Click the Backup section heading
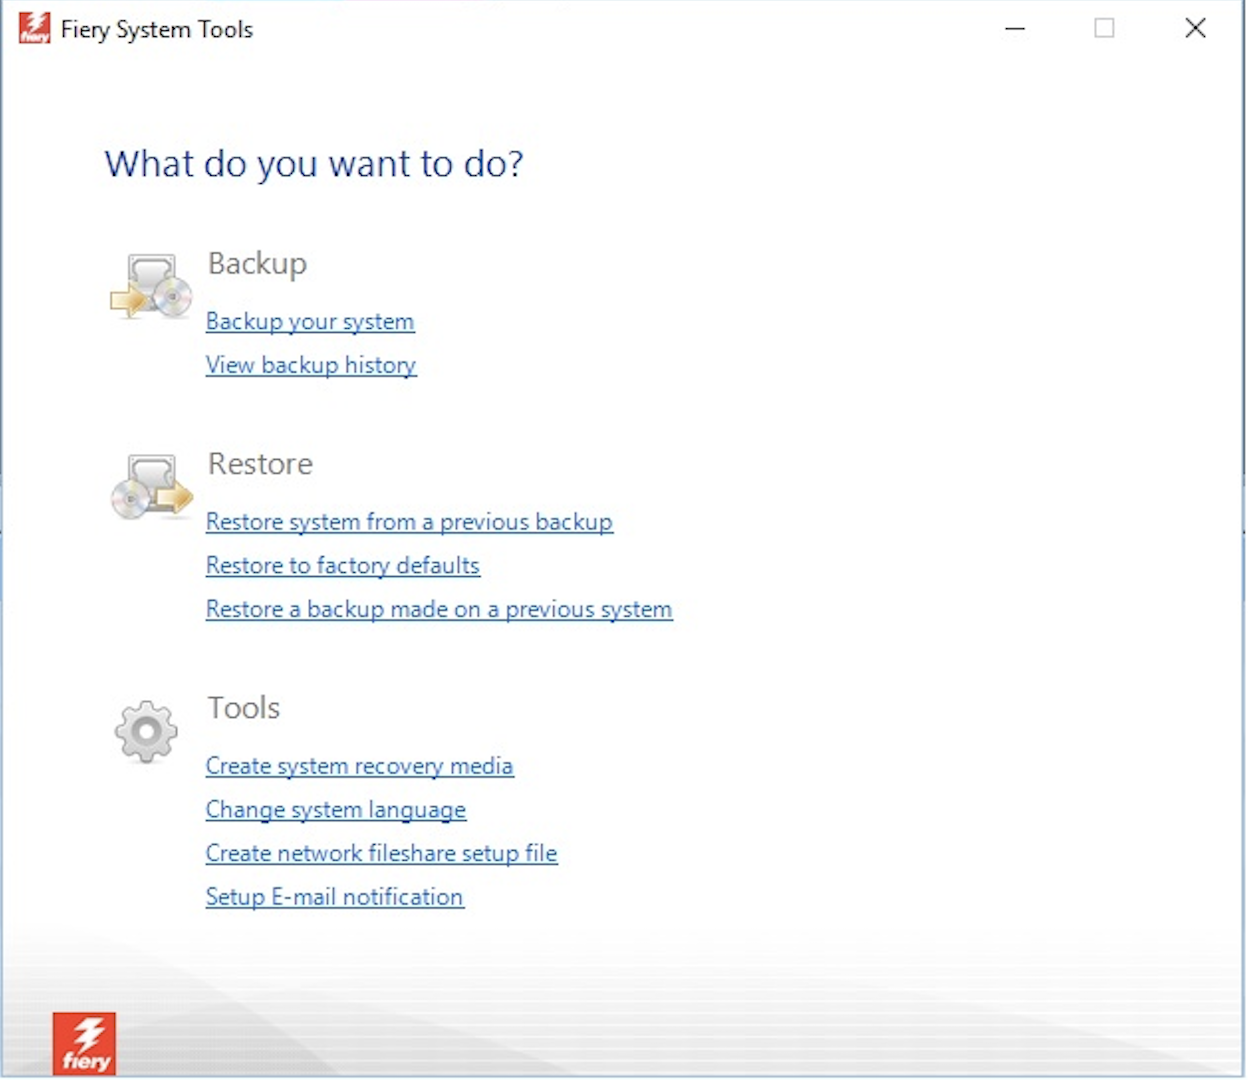The height and width of the screenshot is (1080, 1248). (258, 264)
